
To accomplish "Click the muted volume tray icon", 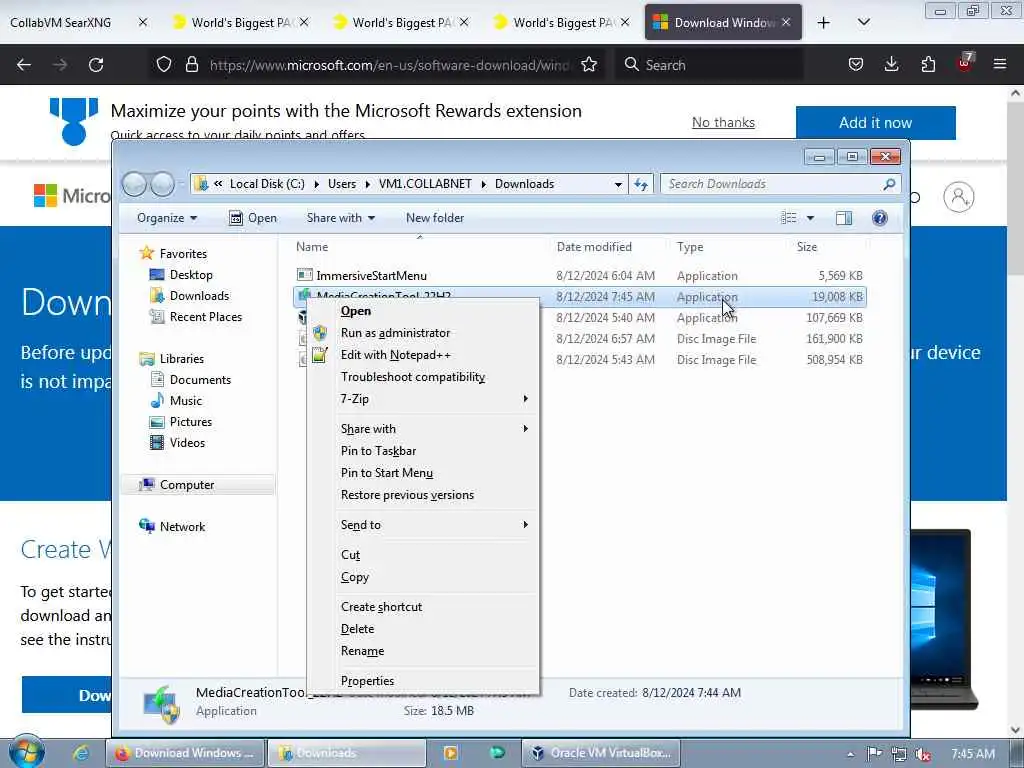I will 923,754.
